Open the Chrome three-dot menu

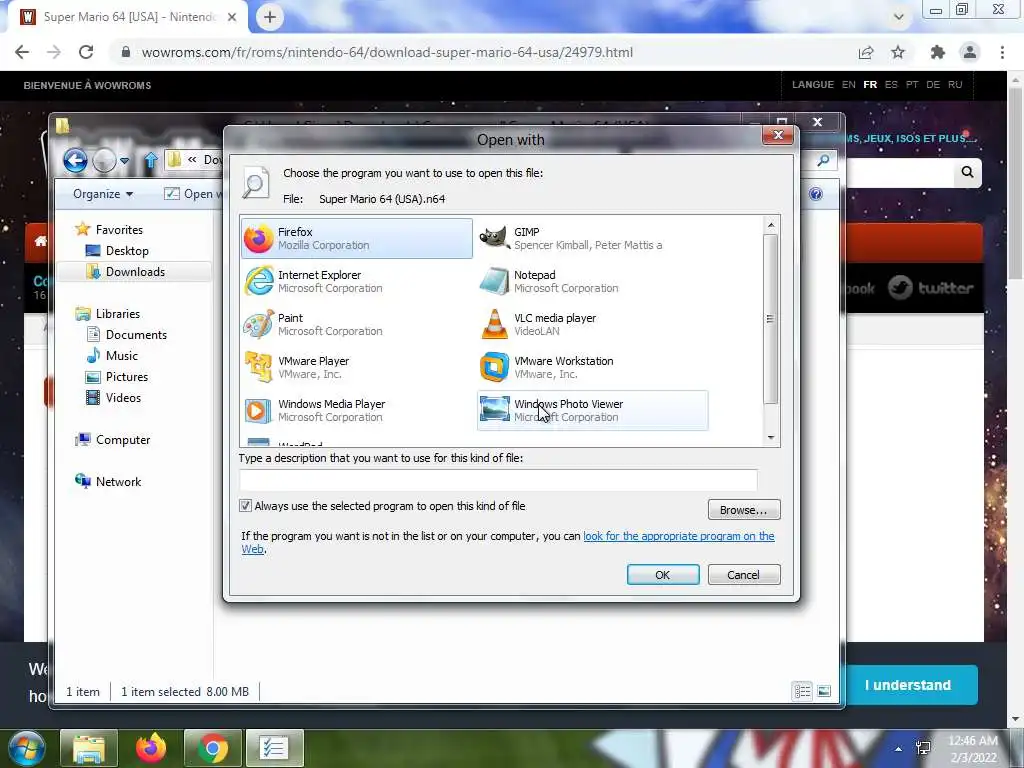coord(1002,52)
